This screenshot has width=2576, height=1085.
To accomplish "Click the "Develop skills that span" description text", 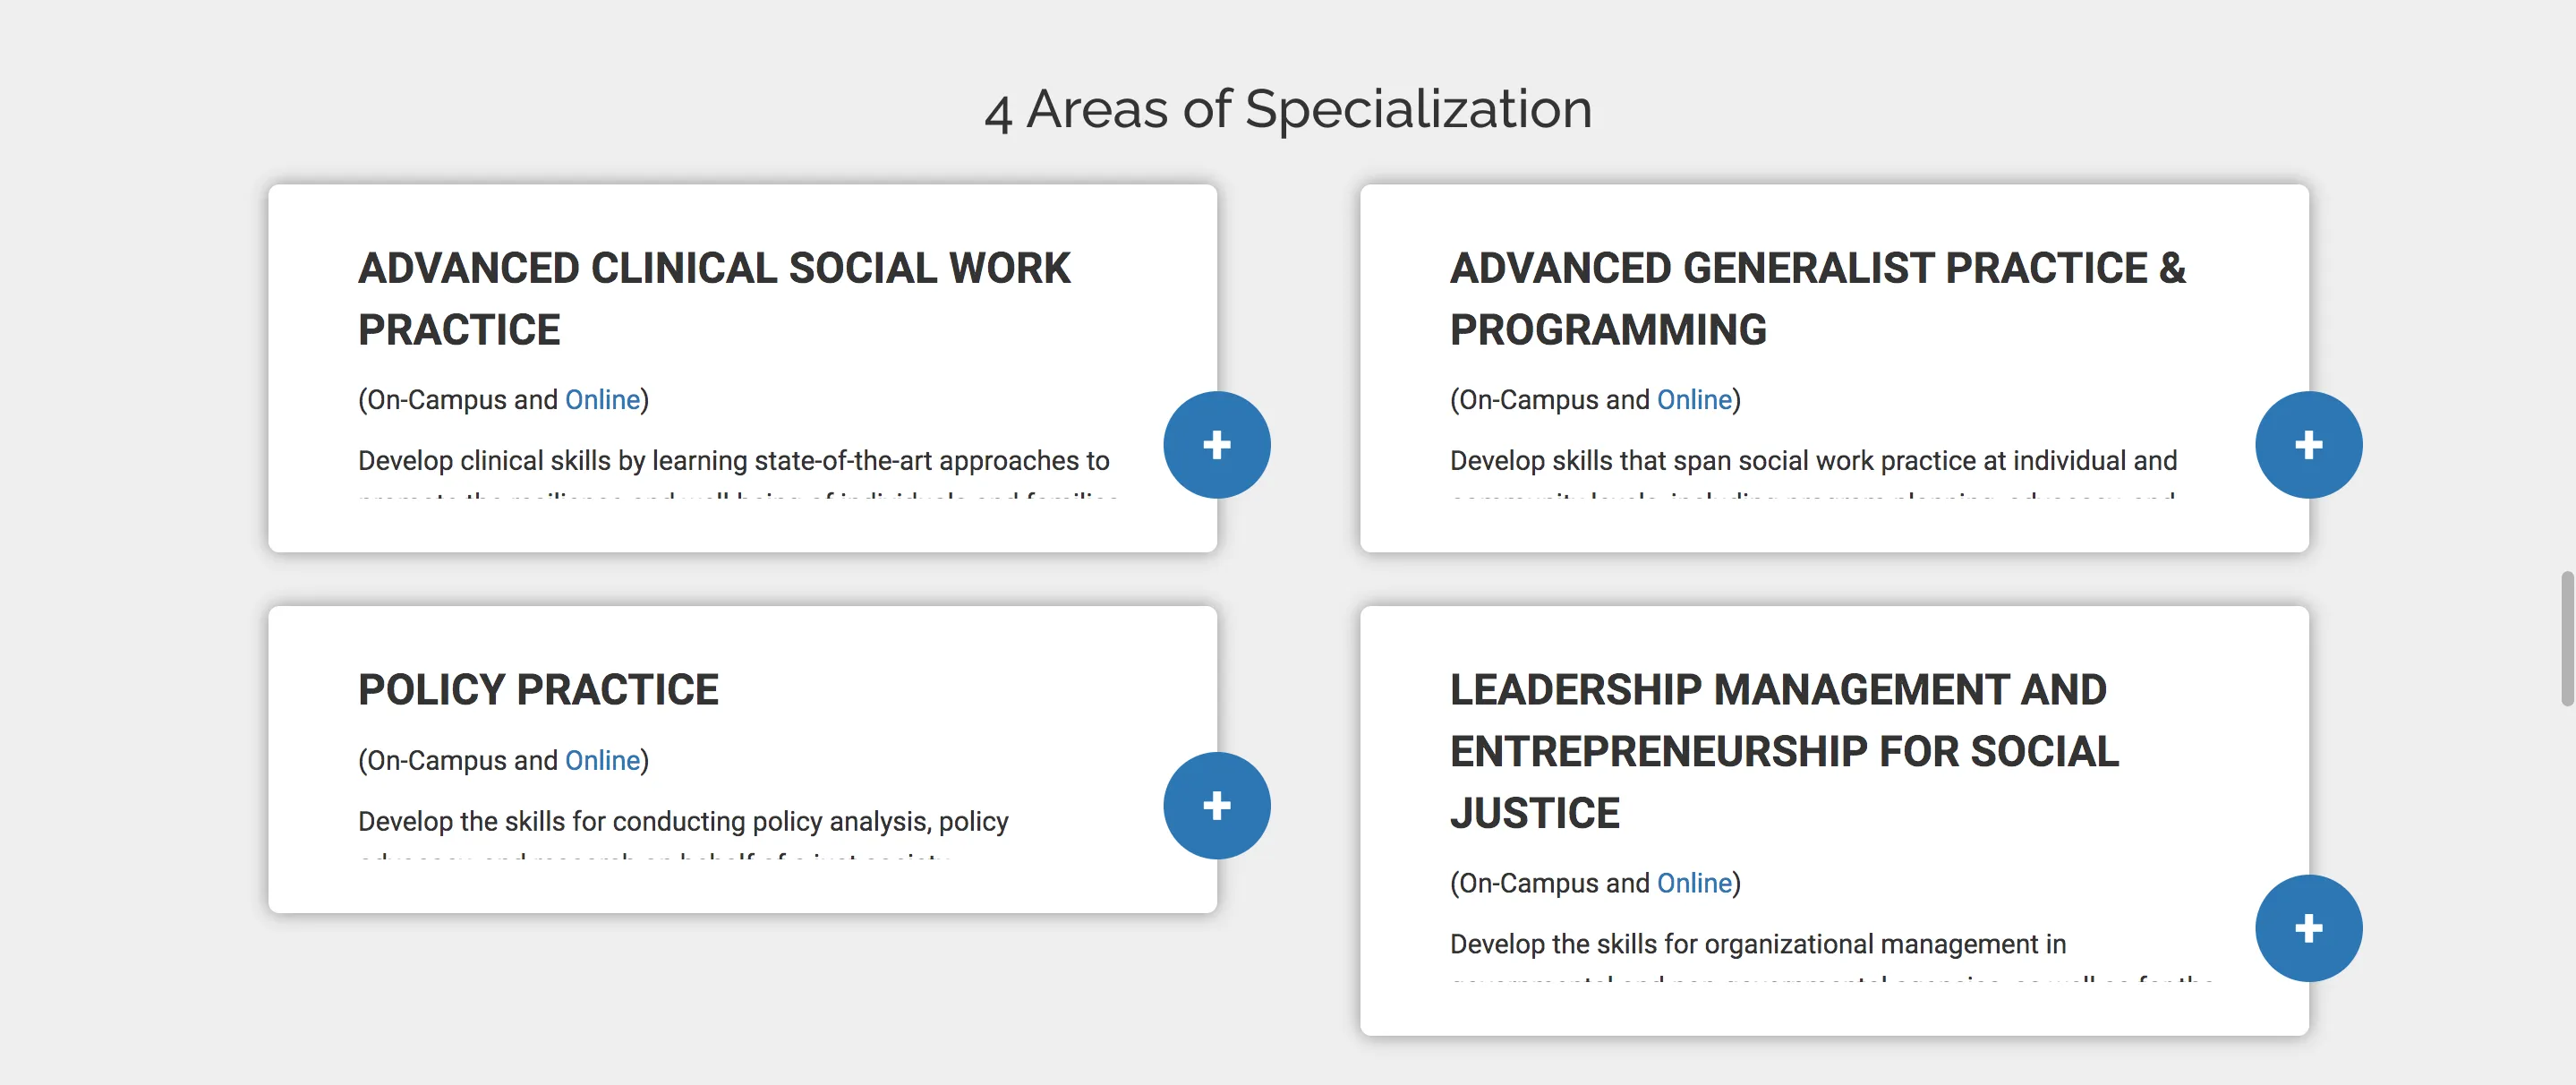I will (1812, 461).
